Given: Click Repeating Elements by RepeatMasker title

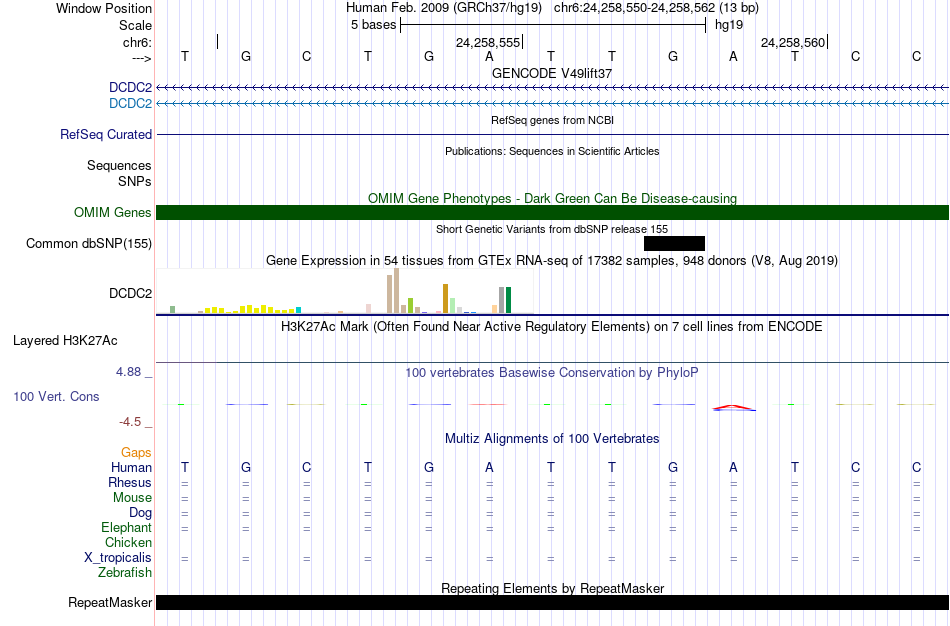Looking at the screenshot, I should point(552,588).
